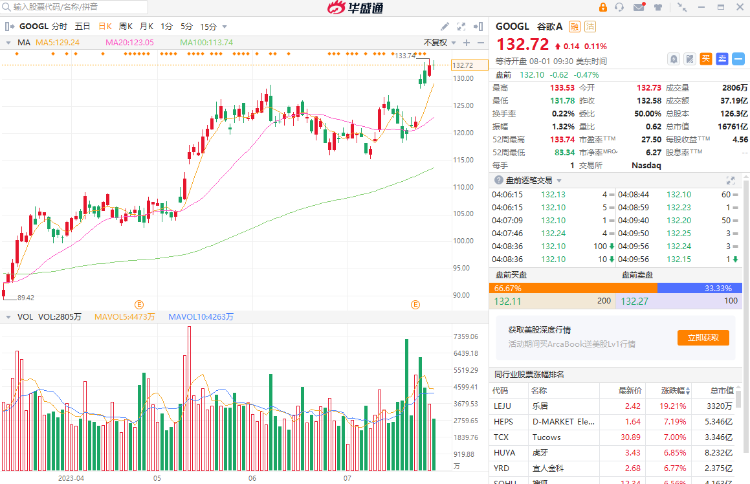Open the skin theme shirt icon
750x484 pixels.
[658, 7]
